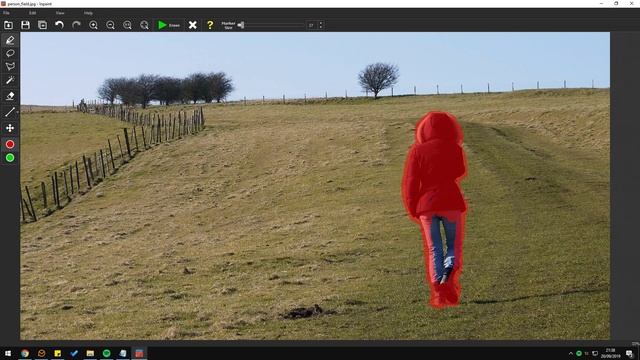Select the Eraser tool
The image size is (640, 360).
click(x=10, y=96)
